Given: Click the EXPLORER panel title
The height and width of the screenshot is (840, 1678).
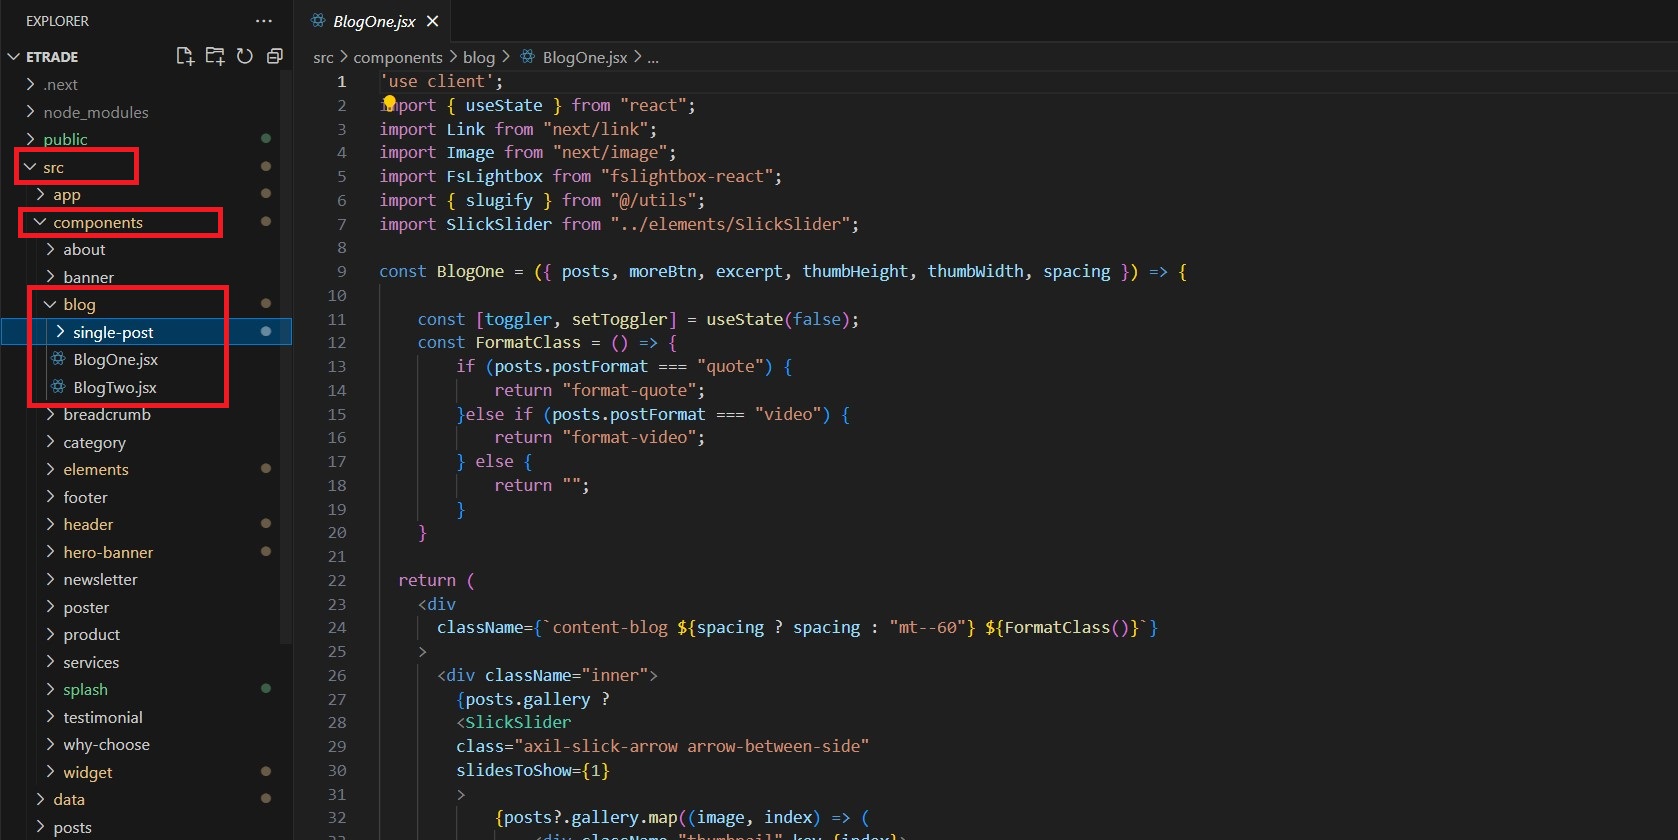Looking at the screenshot, I should coord(57,21).
